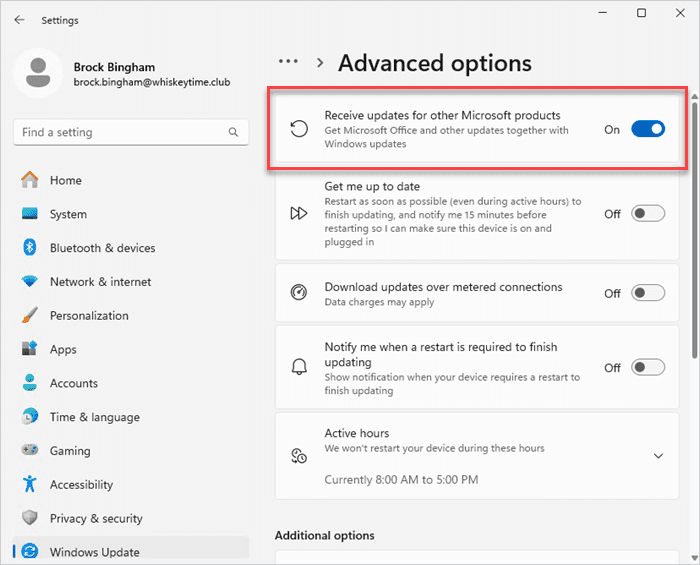This screenshot has height=565, width=700.
Task: Open the breadcrumb ellipsis menu
Action: (288, 62)
